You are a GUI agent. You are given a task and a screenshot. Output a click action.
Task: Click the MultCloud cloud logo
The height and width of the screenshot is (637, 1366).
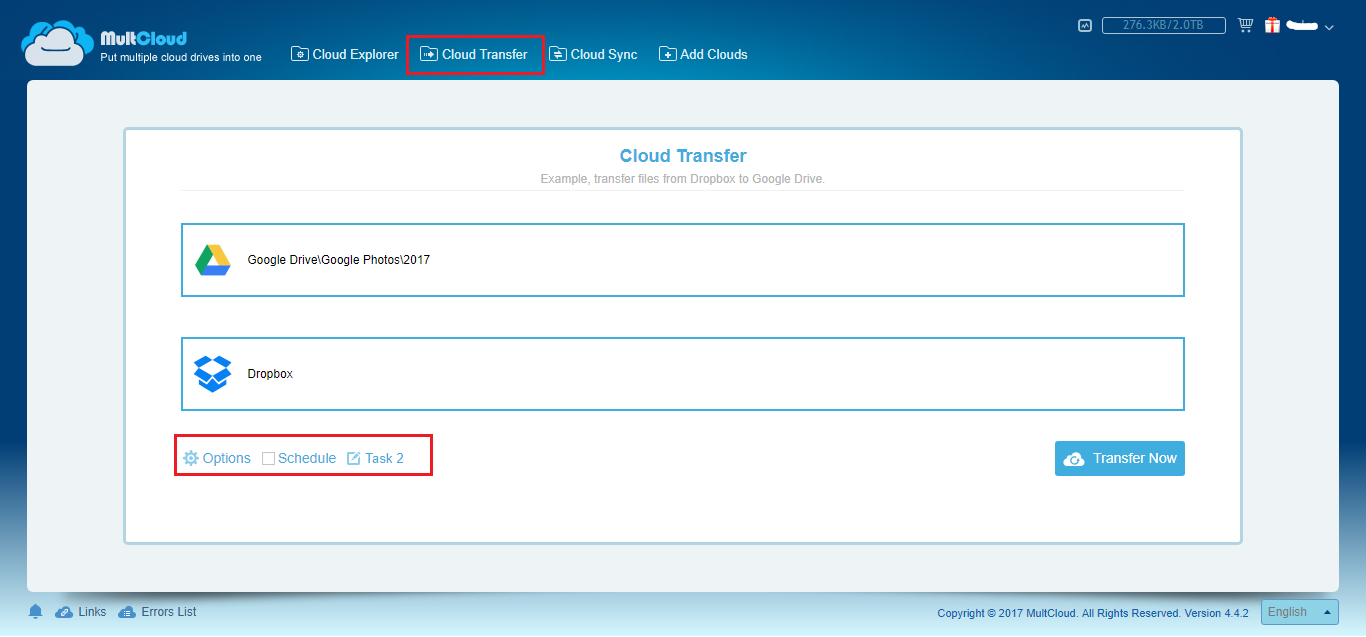point(58,43)
